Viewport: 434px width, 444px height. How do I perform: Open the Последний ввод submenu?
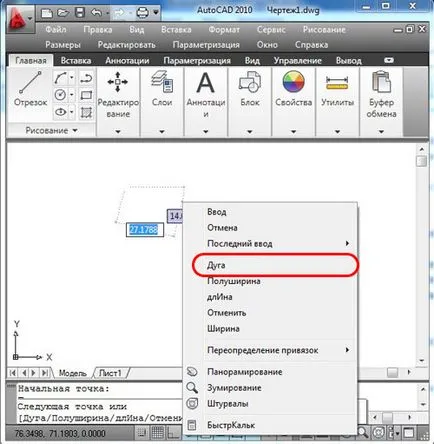271,244
